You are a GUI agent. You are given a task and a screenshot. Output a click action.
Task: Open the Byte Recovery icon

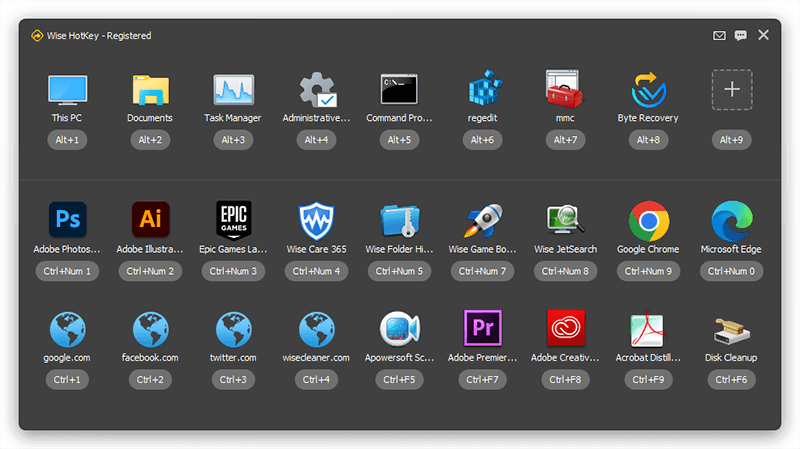tap(648, 90)
